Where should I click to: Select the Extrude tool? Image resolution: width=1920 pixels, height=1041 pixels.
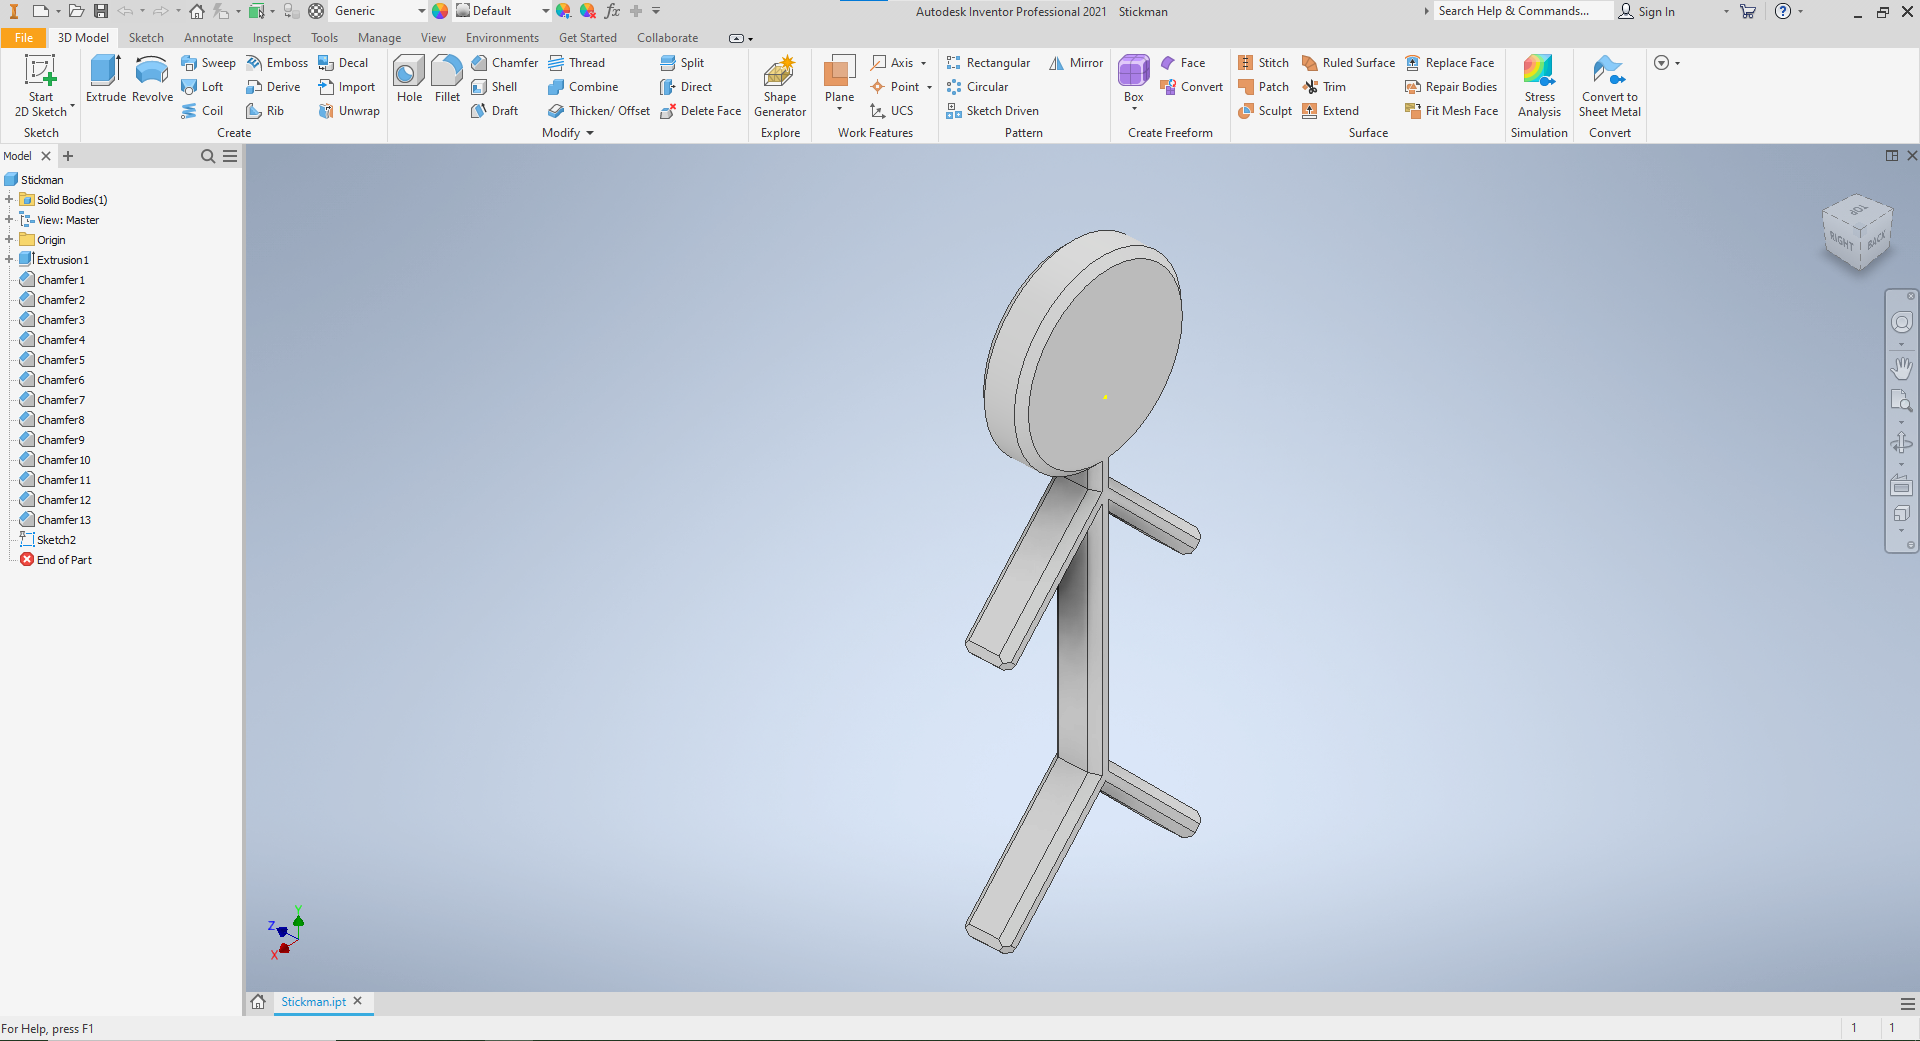pos(104,80)
